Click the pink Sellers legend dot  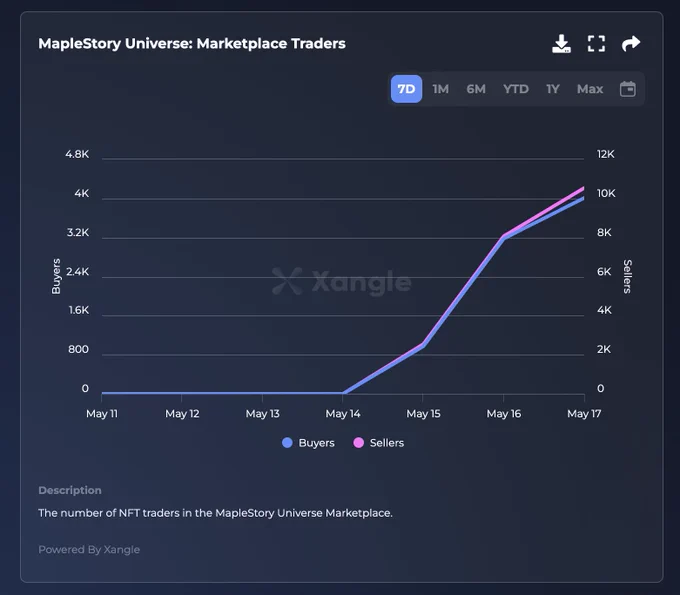(x=358, y=443)
